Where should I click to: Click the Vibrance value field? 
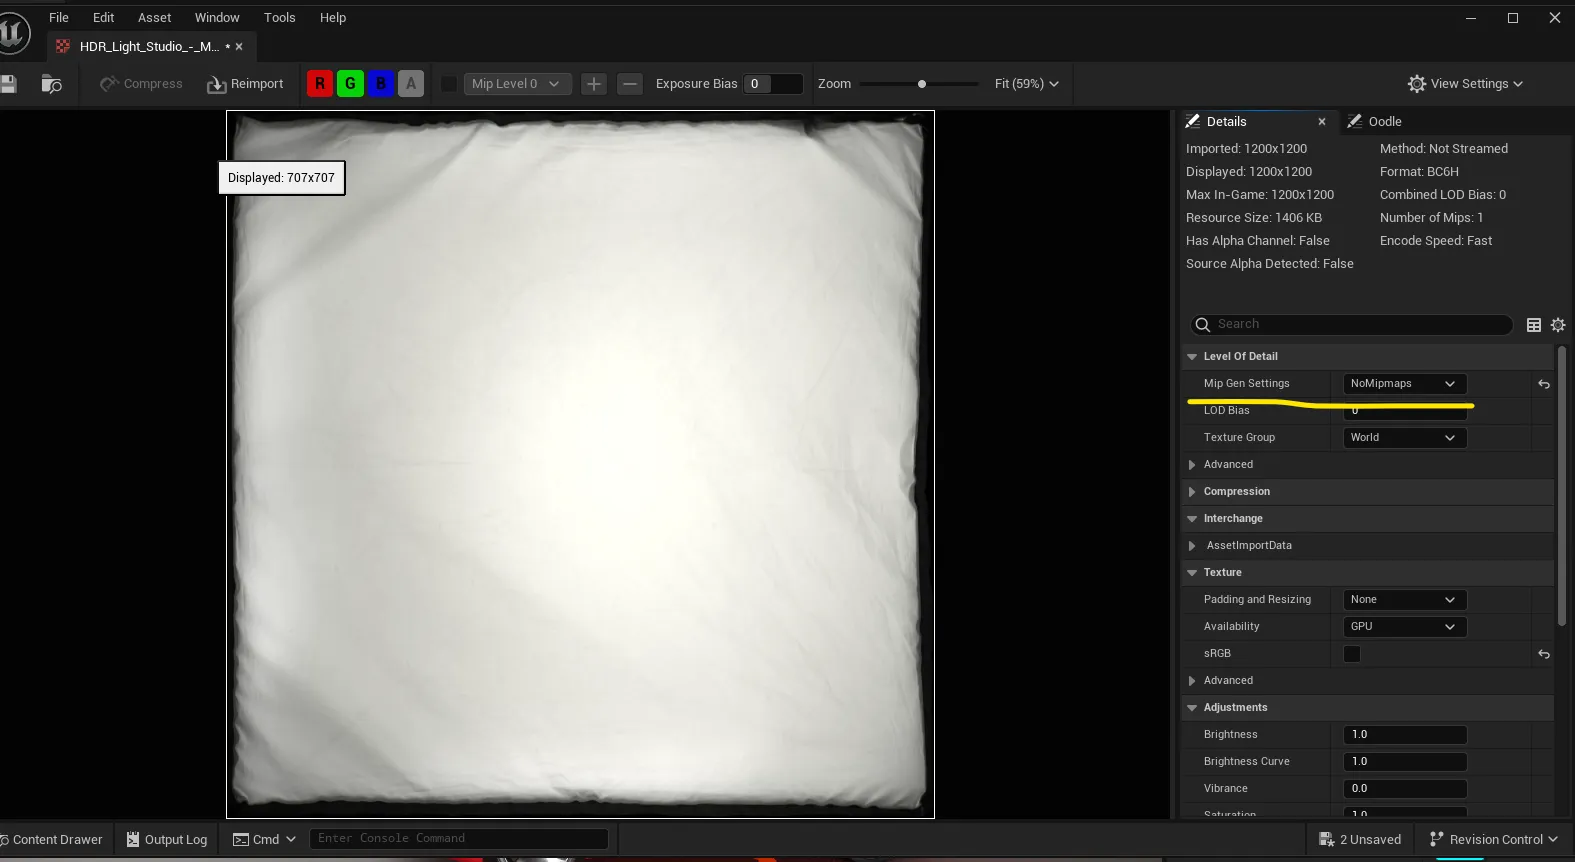pyautogui.click(x=1405, y=789)
